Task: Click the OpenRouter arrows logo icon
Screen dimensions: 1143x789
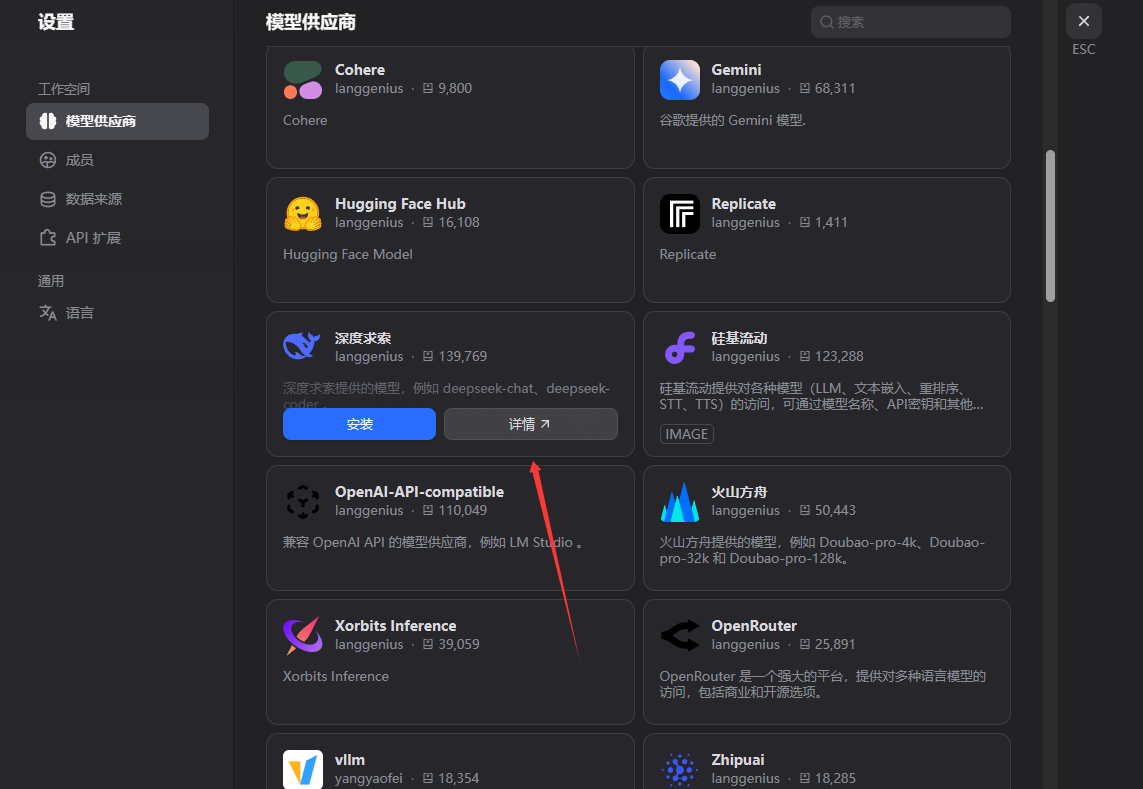Action: (x=680, y=636)
